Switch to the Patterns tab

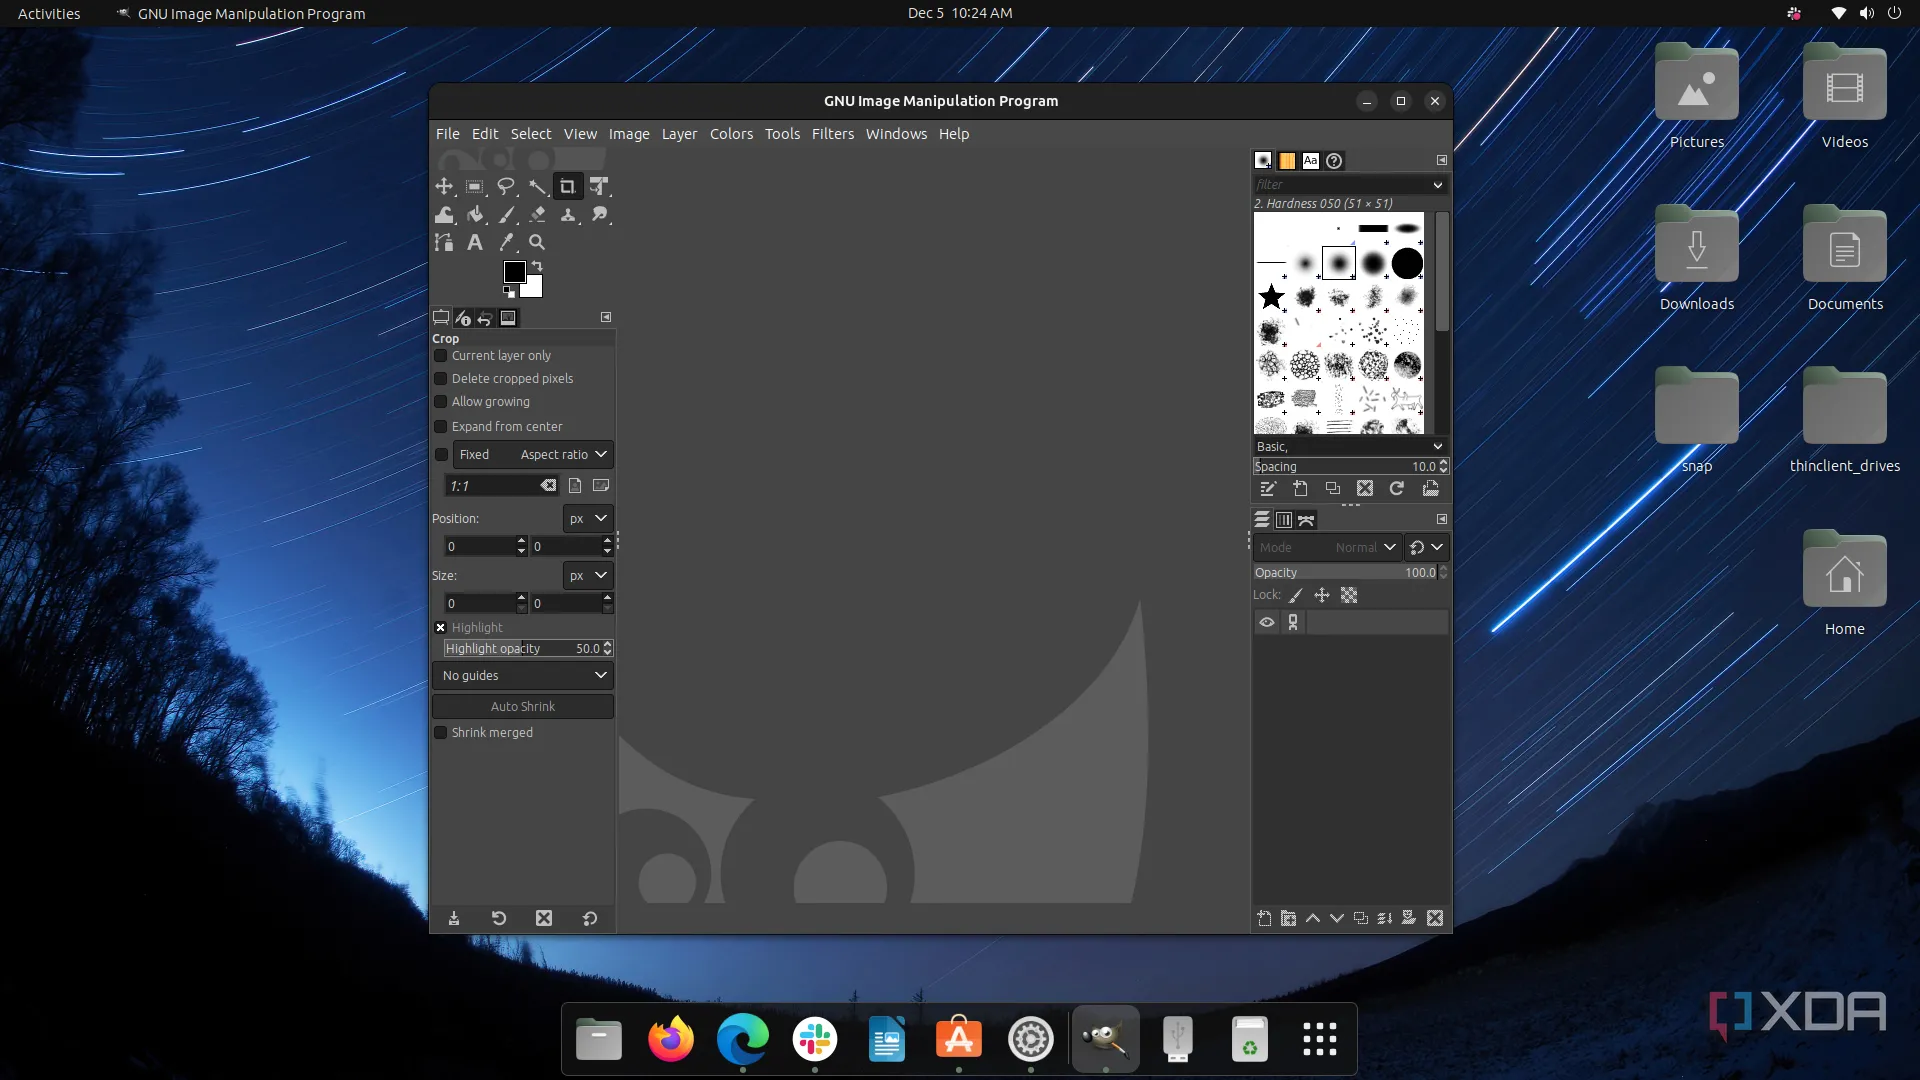tap(1287, 161)
